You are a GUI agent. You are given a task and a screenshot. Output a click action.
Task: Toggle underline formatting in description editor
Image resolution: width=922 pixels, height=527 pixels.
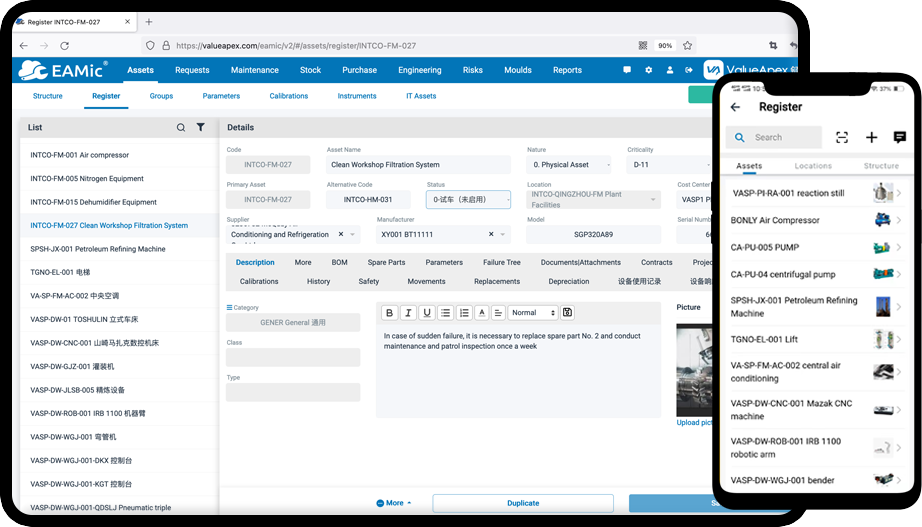tap(427, 313)
